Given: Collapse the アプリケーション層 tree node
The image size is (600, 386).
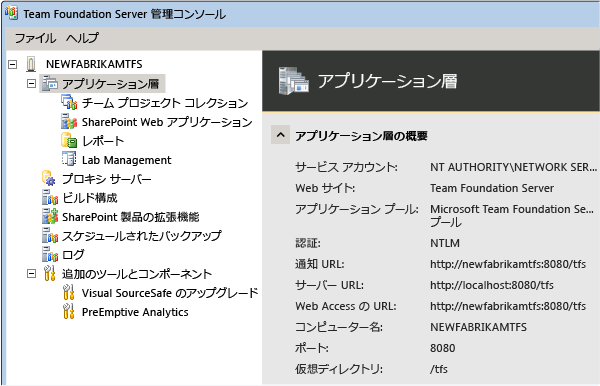Looking at the screenshot, I should pyautogui.click(x=31, y=83).
